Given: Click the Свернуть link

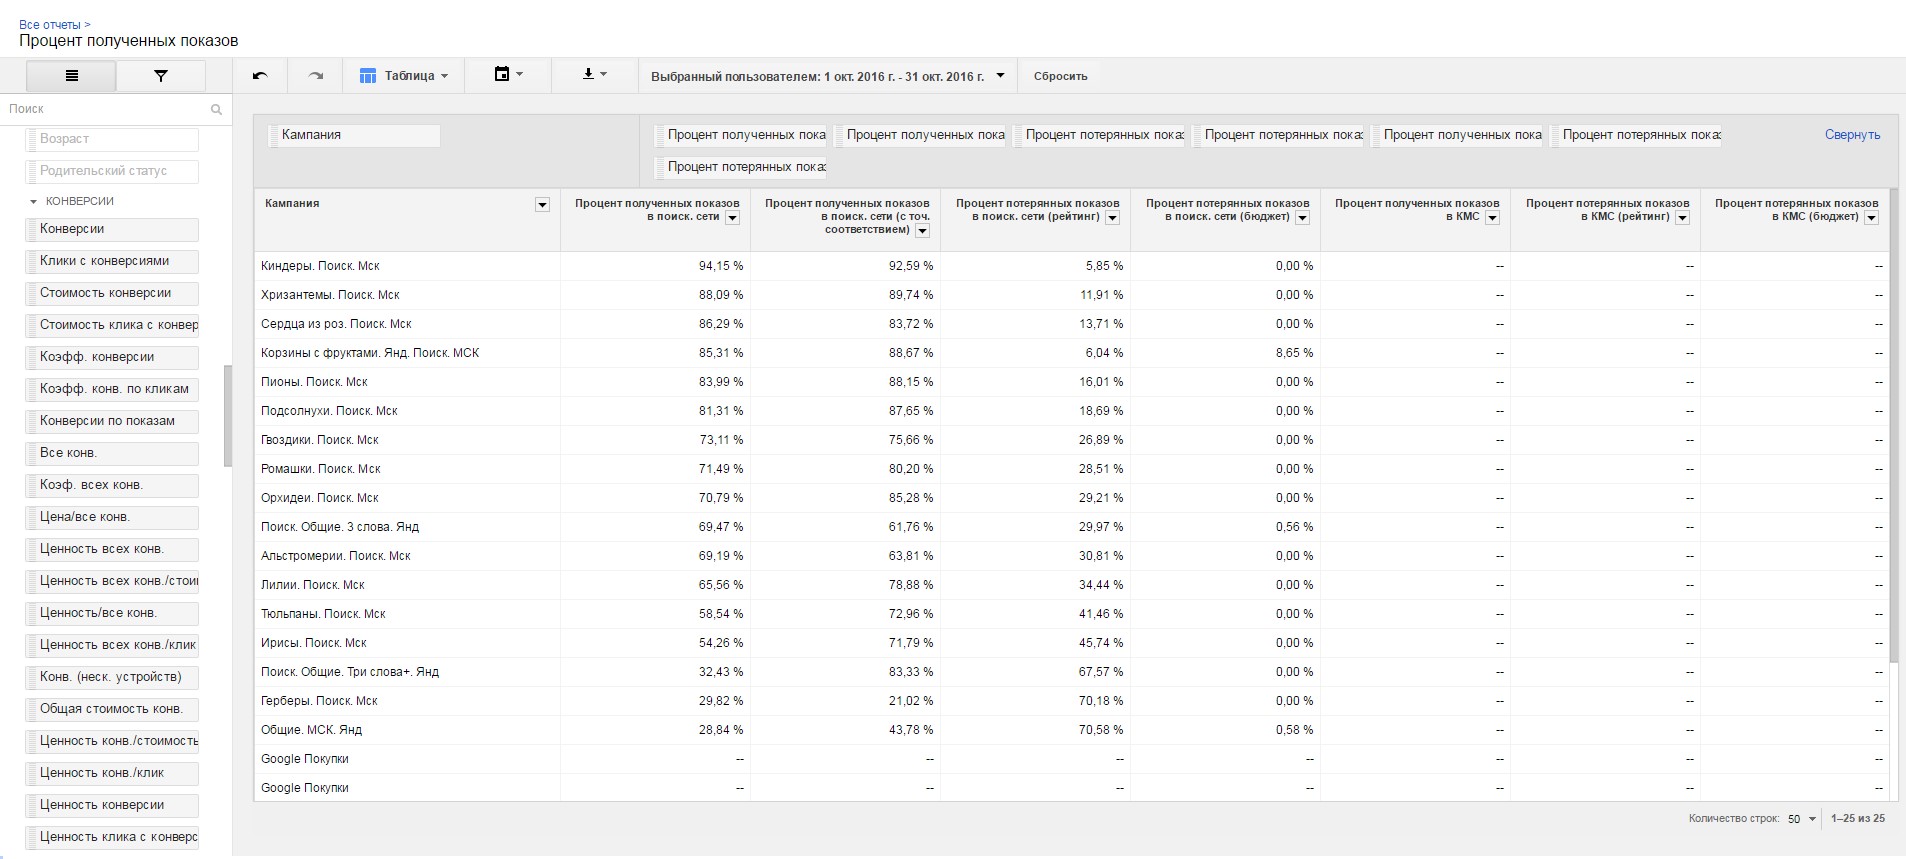Looking at the screenshot, I should tap(1852, 135).
